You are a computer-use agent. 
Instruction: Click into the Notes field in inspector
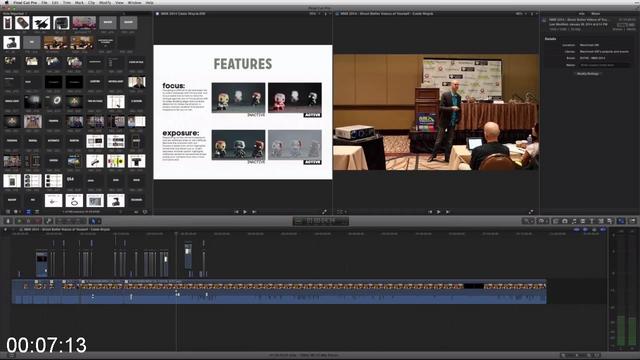(605, 65)
